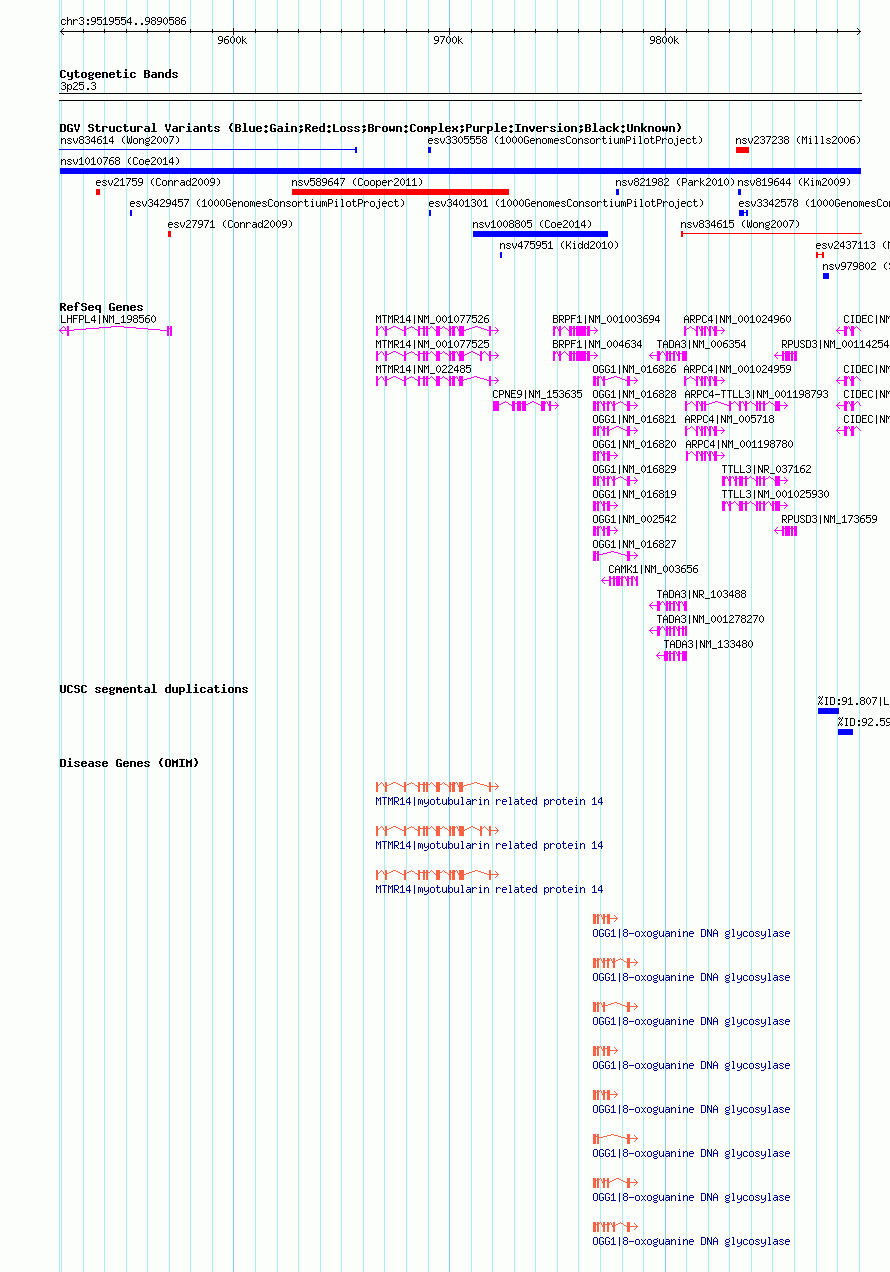This screenshot has height=1272, width=890.
Task: Click segmental duplication bar labeled %ID:91.807
Action: (x=828, y=711)
